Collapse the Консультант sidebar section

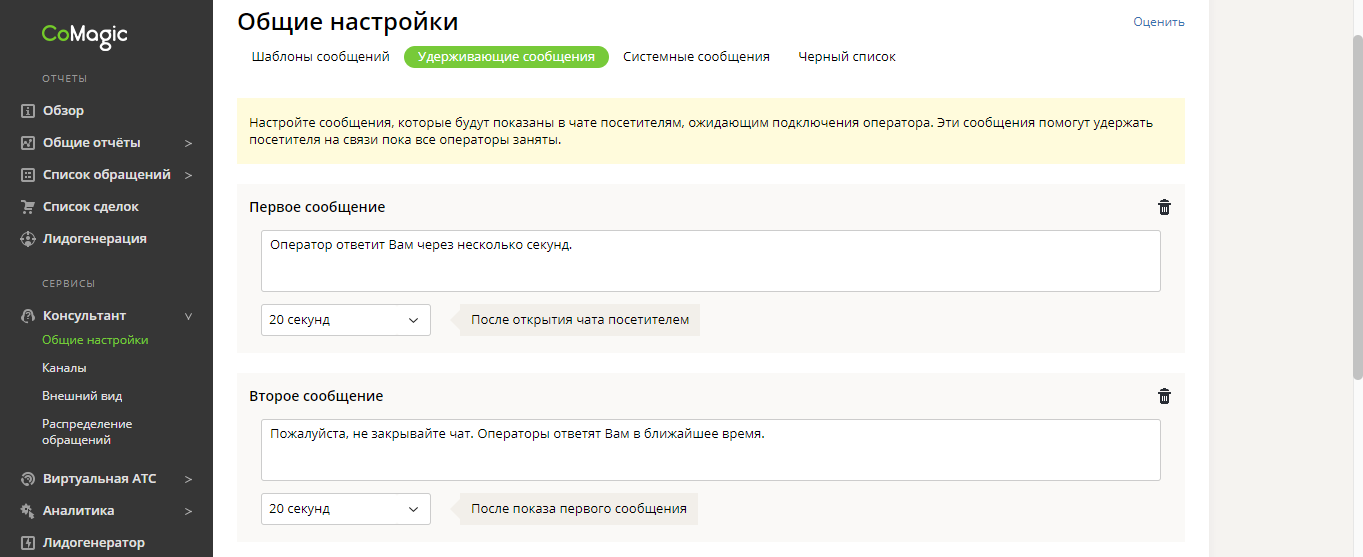[188, 316]
